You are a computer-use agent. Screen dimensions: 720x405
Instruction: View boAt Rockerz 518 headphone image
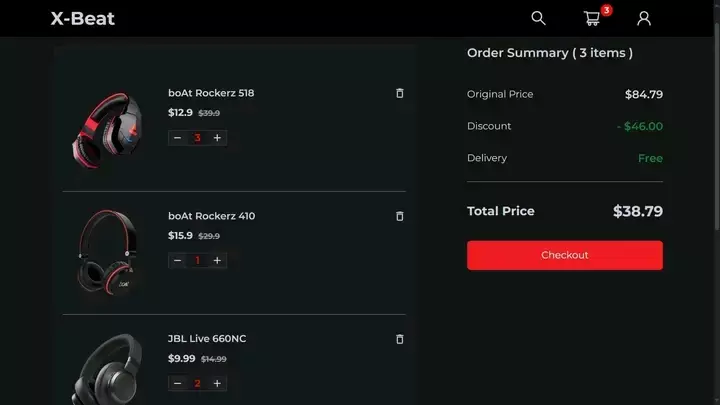pyautogui.click(x=108, y=130)
